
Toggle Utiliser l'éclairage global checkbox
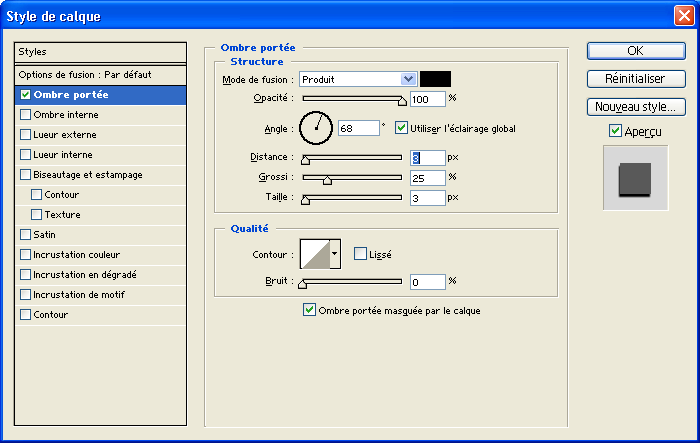402,128
